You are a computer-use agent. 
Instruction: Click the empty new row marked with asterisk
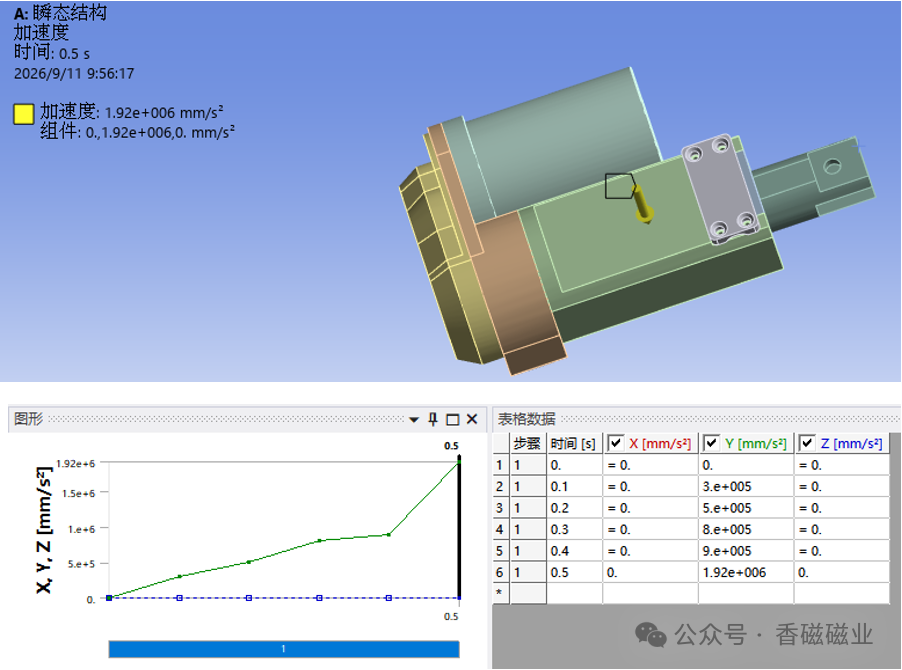click(691, 594)
